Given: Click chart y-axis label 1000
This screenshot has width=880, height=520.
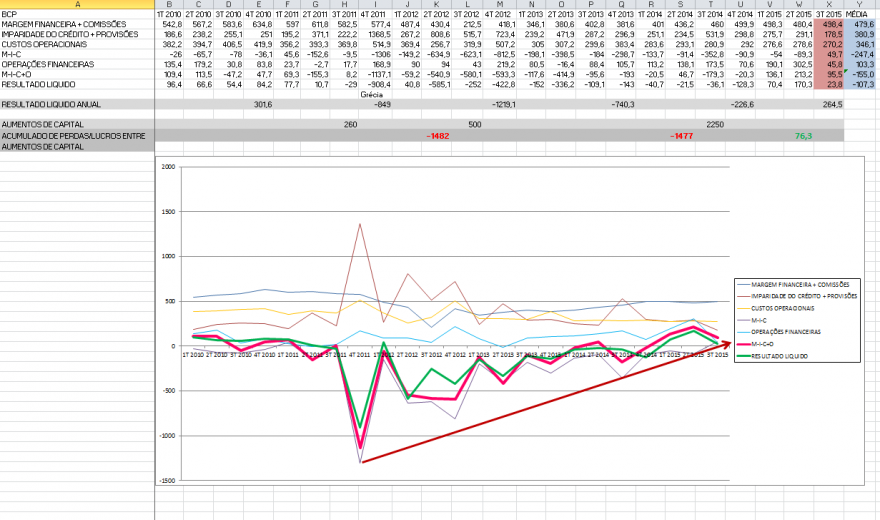Looking at the screenshot, I should click(x=168, y=256).
